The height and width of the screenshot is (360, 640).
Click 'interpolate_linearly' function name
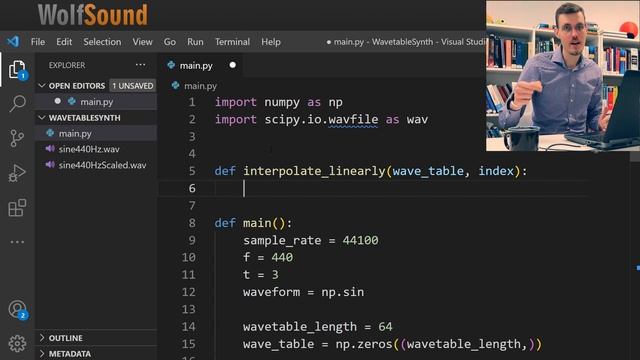pyautogui.click(x=314, y=171)
